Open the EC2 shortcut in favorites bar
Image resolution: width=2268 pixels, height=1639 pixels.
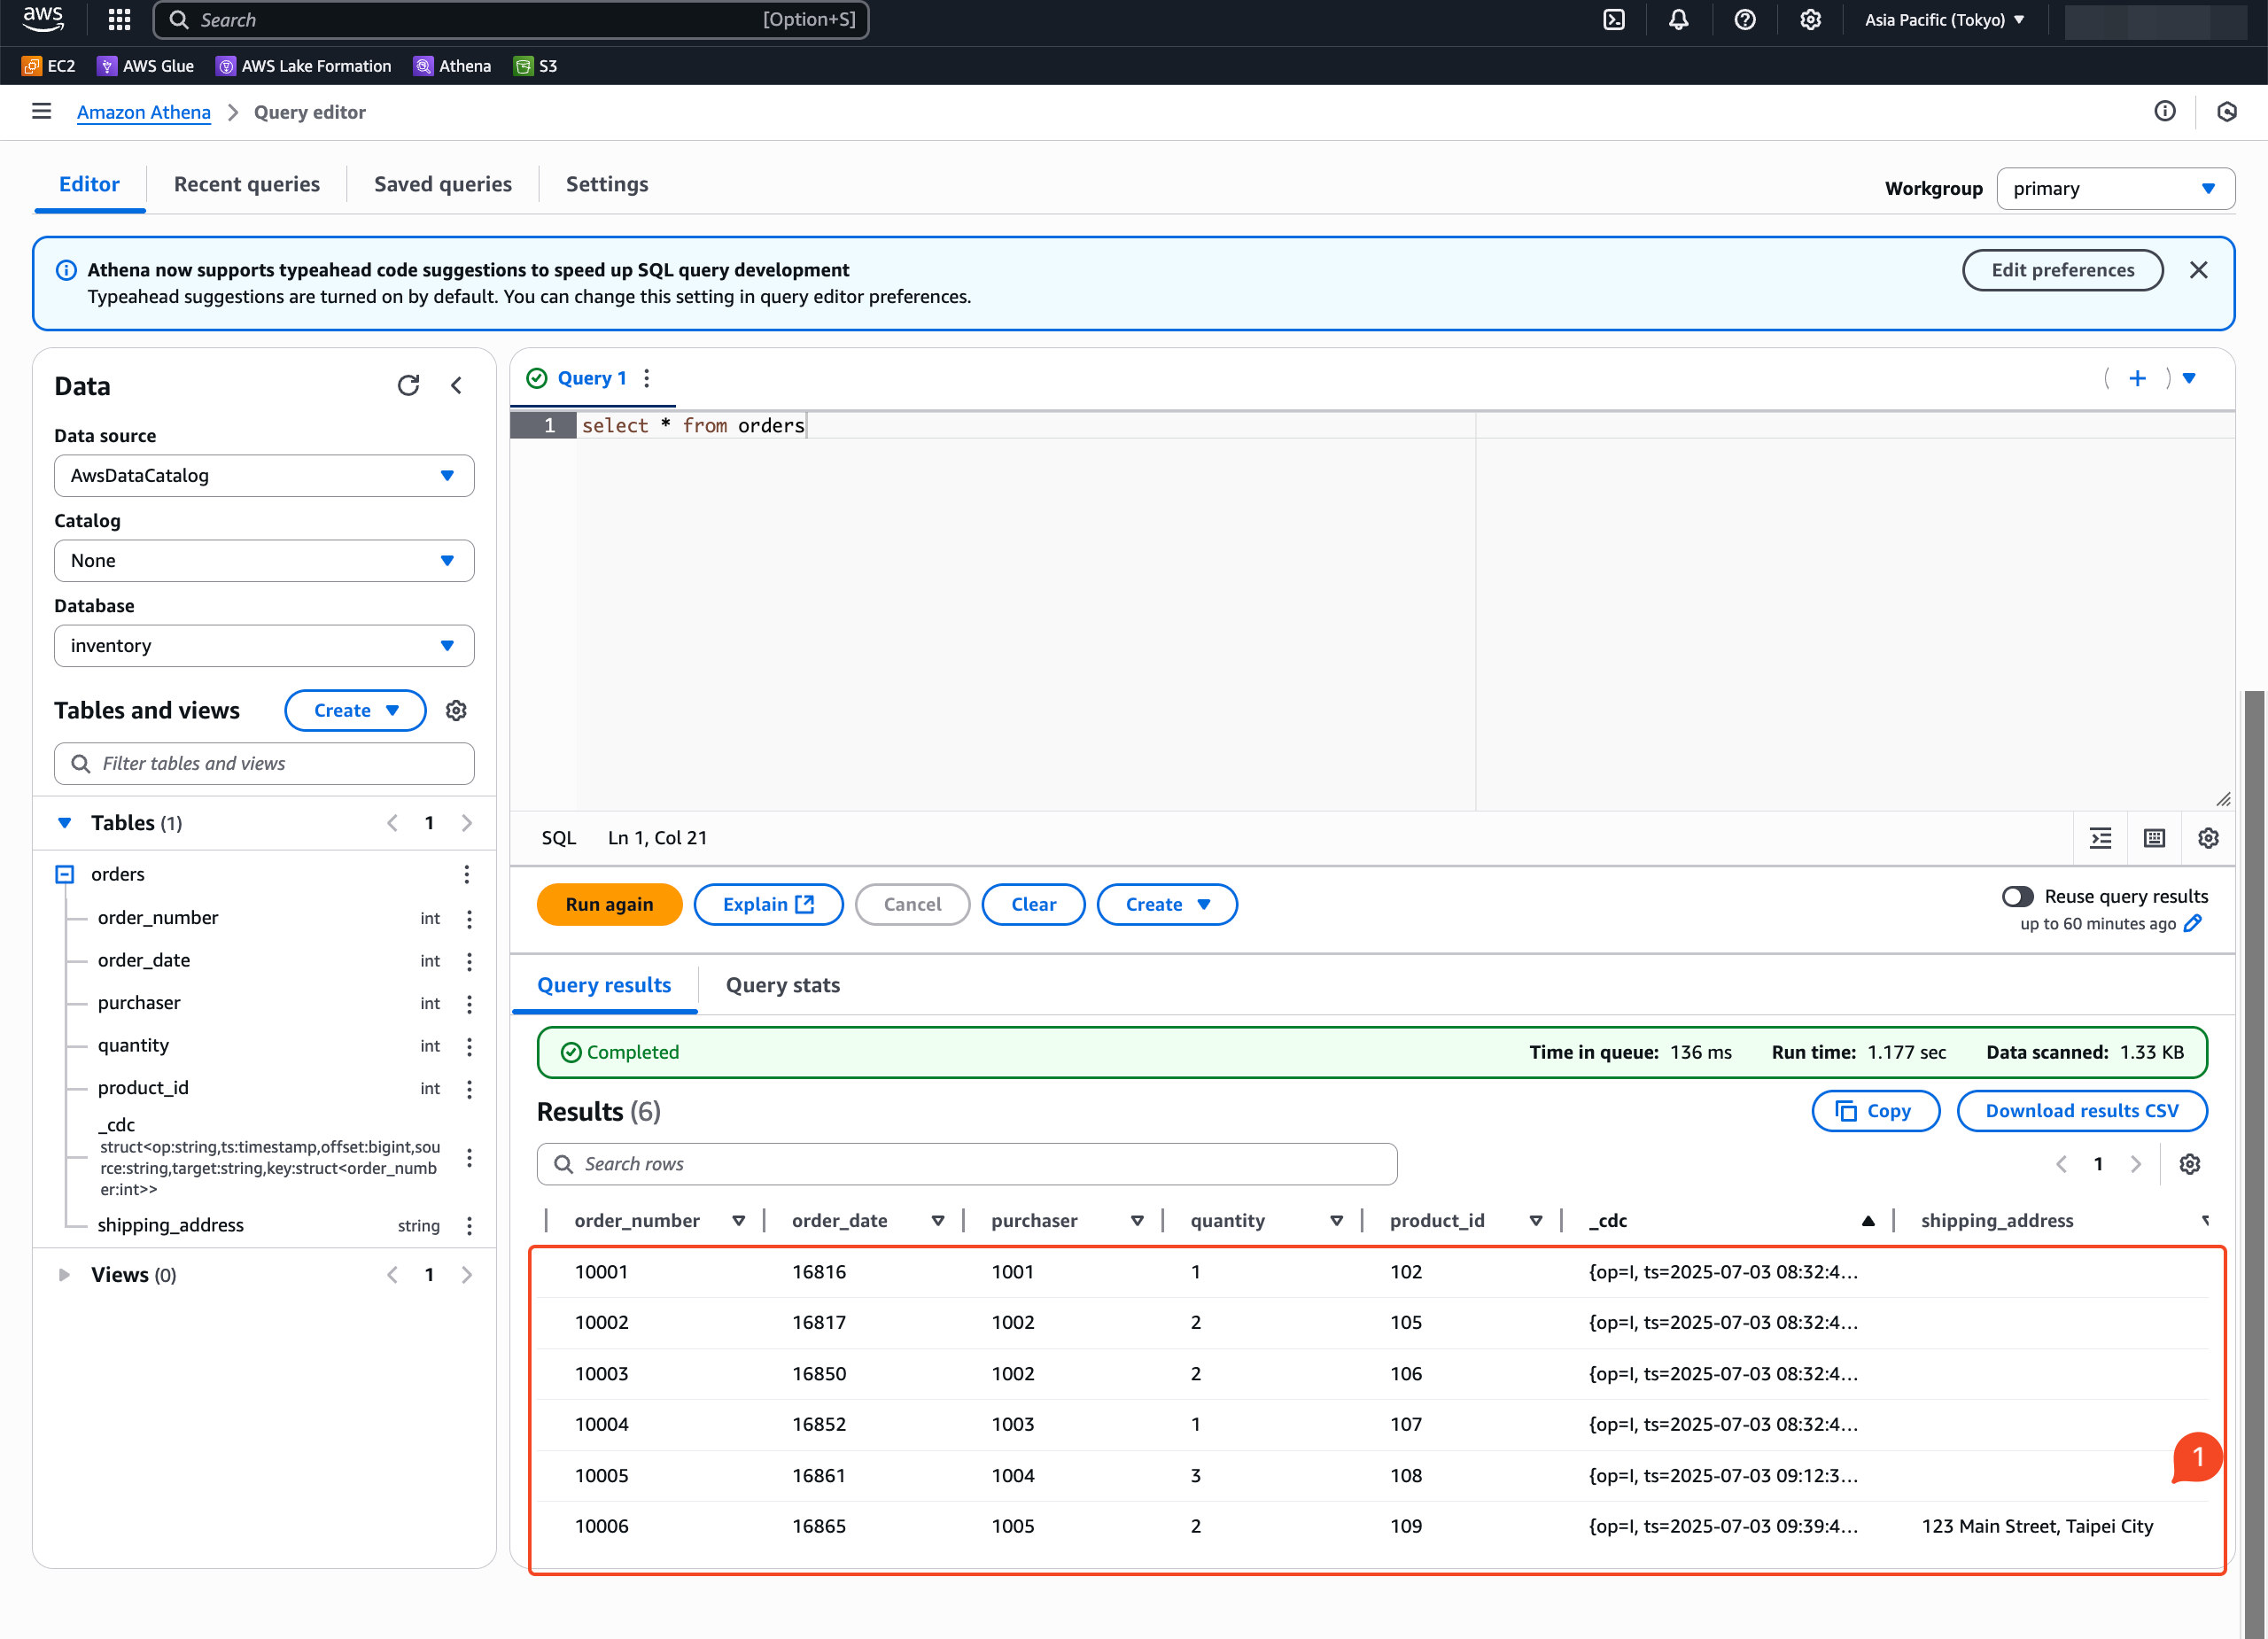(x=48, y=66)
